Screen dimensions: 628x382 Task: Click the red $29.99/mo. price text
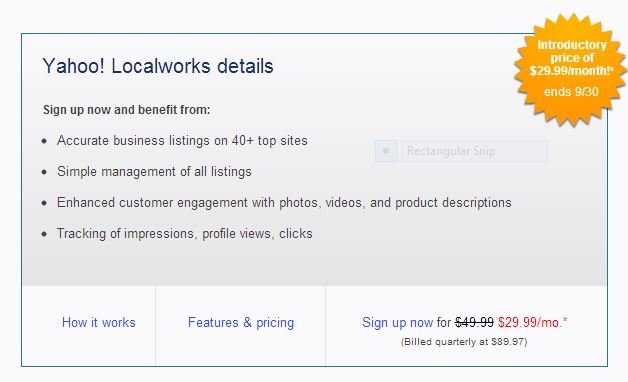tap(533, 322)
